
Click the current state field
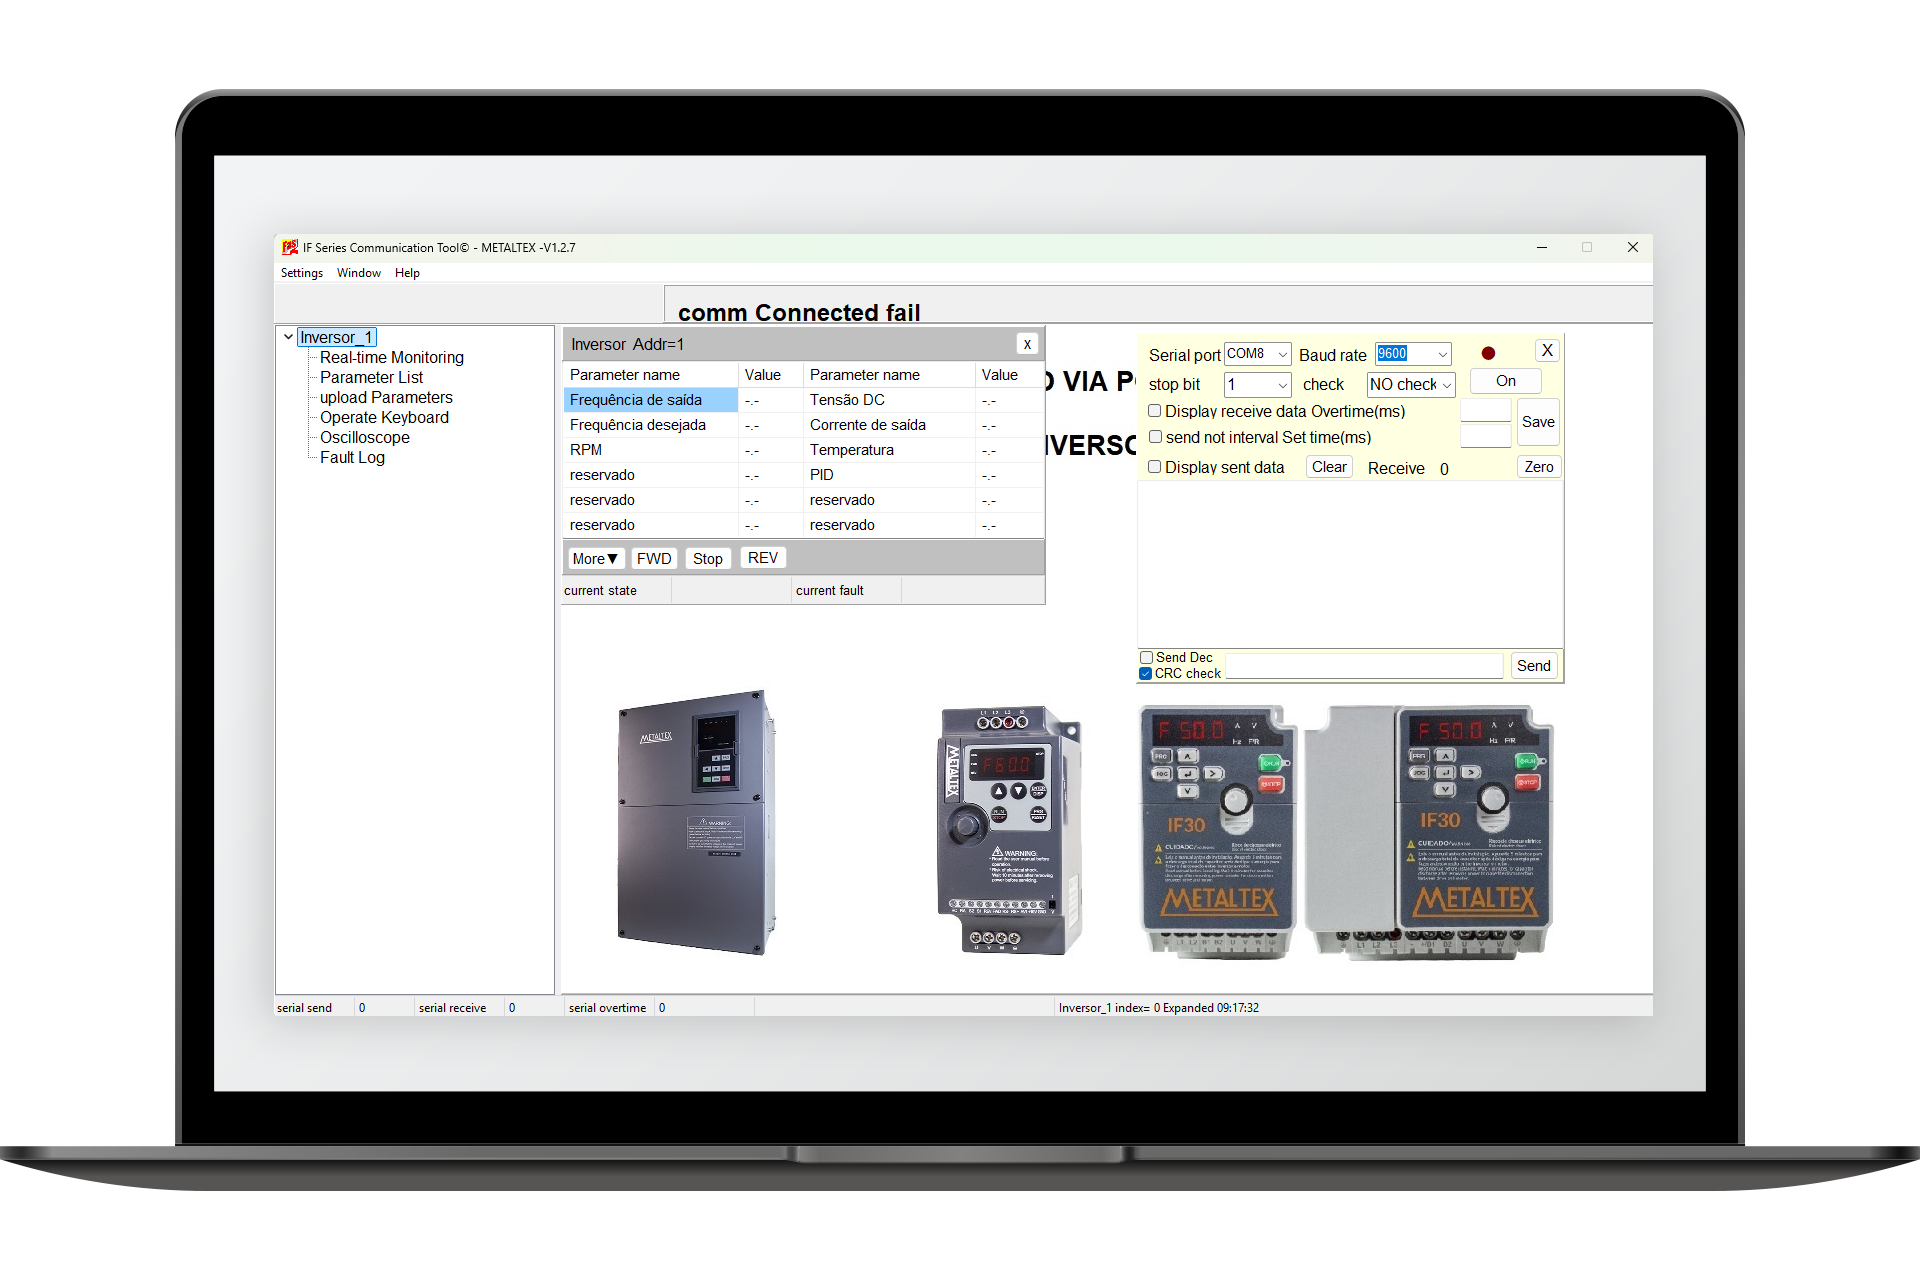[731, 591]
